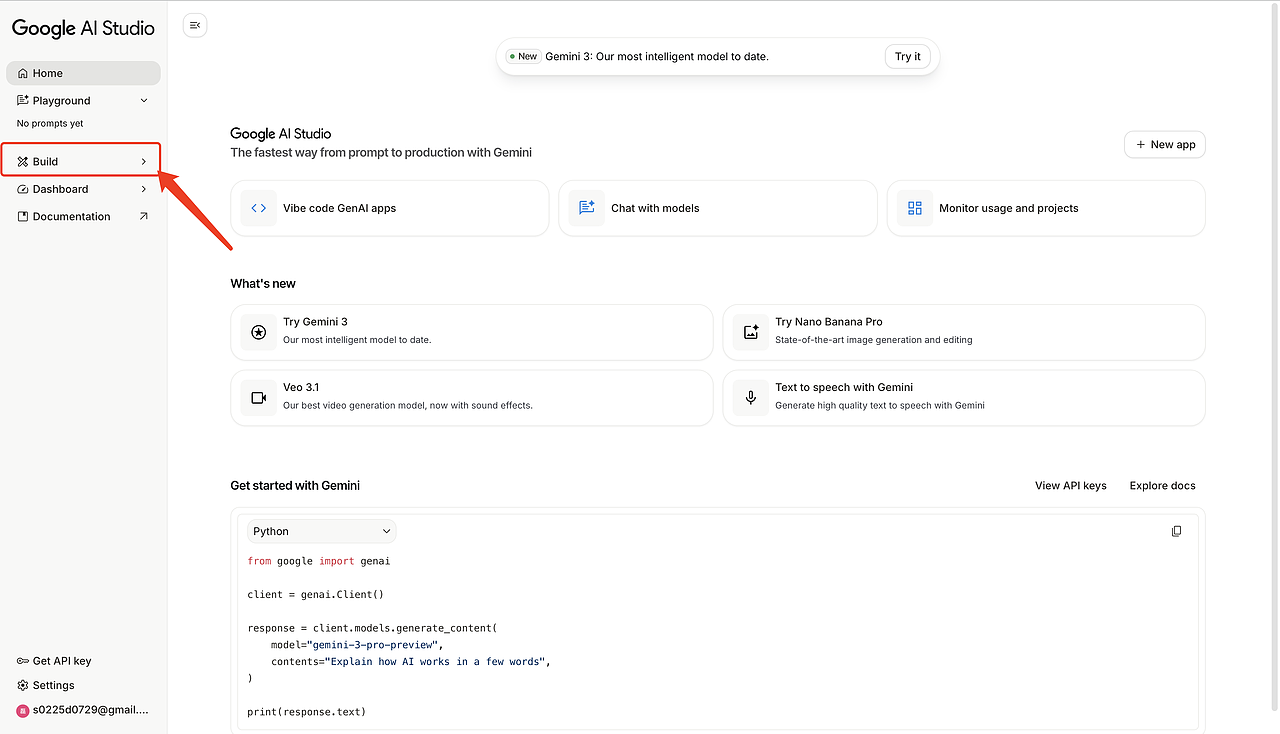Screen dimensions: 1280x734
Task: Click the copy code icon
Action: click(1176, 531)
